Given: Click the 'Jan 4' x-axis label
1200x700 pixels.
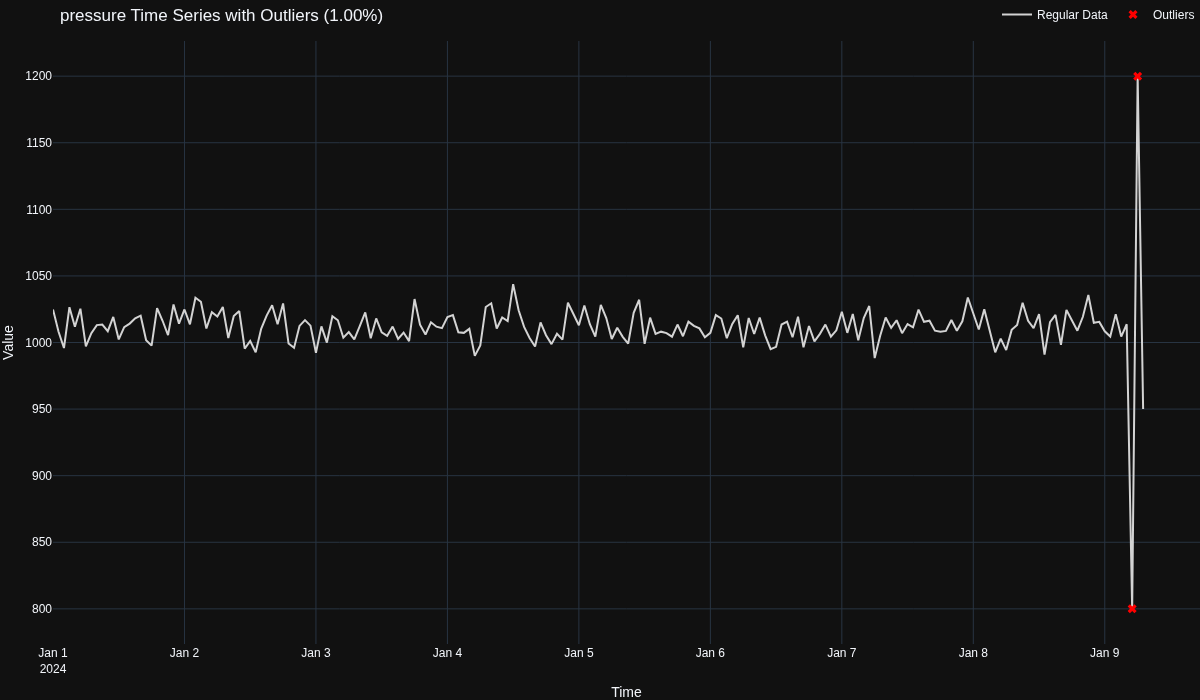Looking at the screenshot, I should [447, 653].
